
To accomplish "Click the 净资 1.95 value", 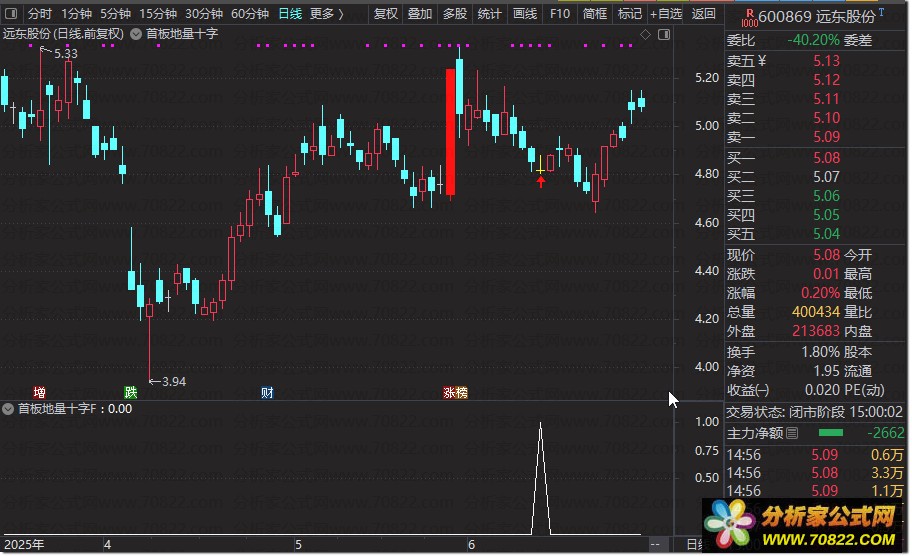I will coord(826,371).
